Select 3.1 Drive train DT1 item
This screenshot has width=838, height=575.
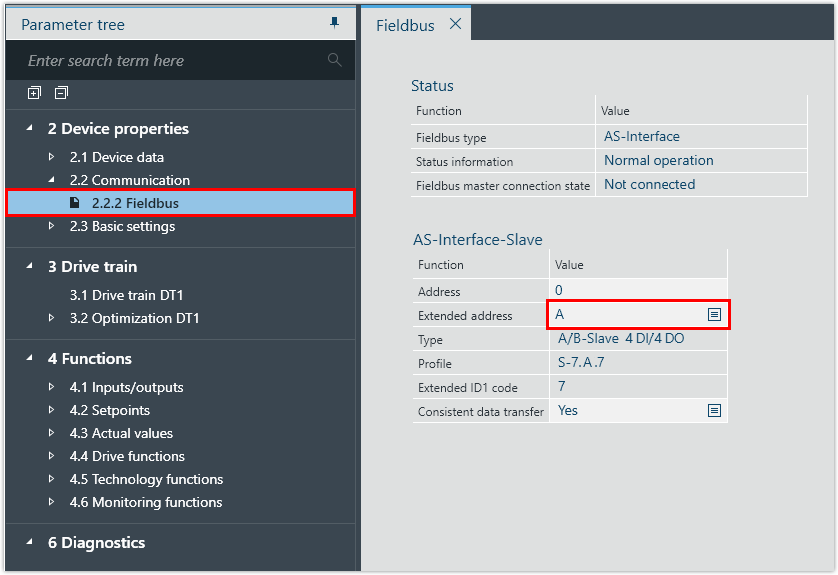pyautogui.click(x=126, y=295)
